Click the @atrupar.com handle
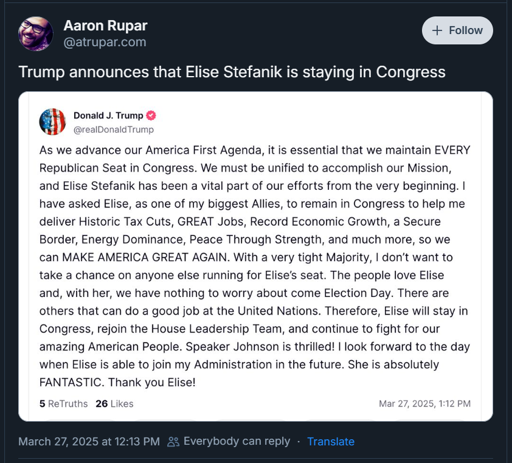 coord(105,42)
